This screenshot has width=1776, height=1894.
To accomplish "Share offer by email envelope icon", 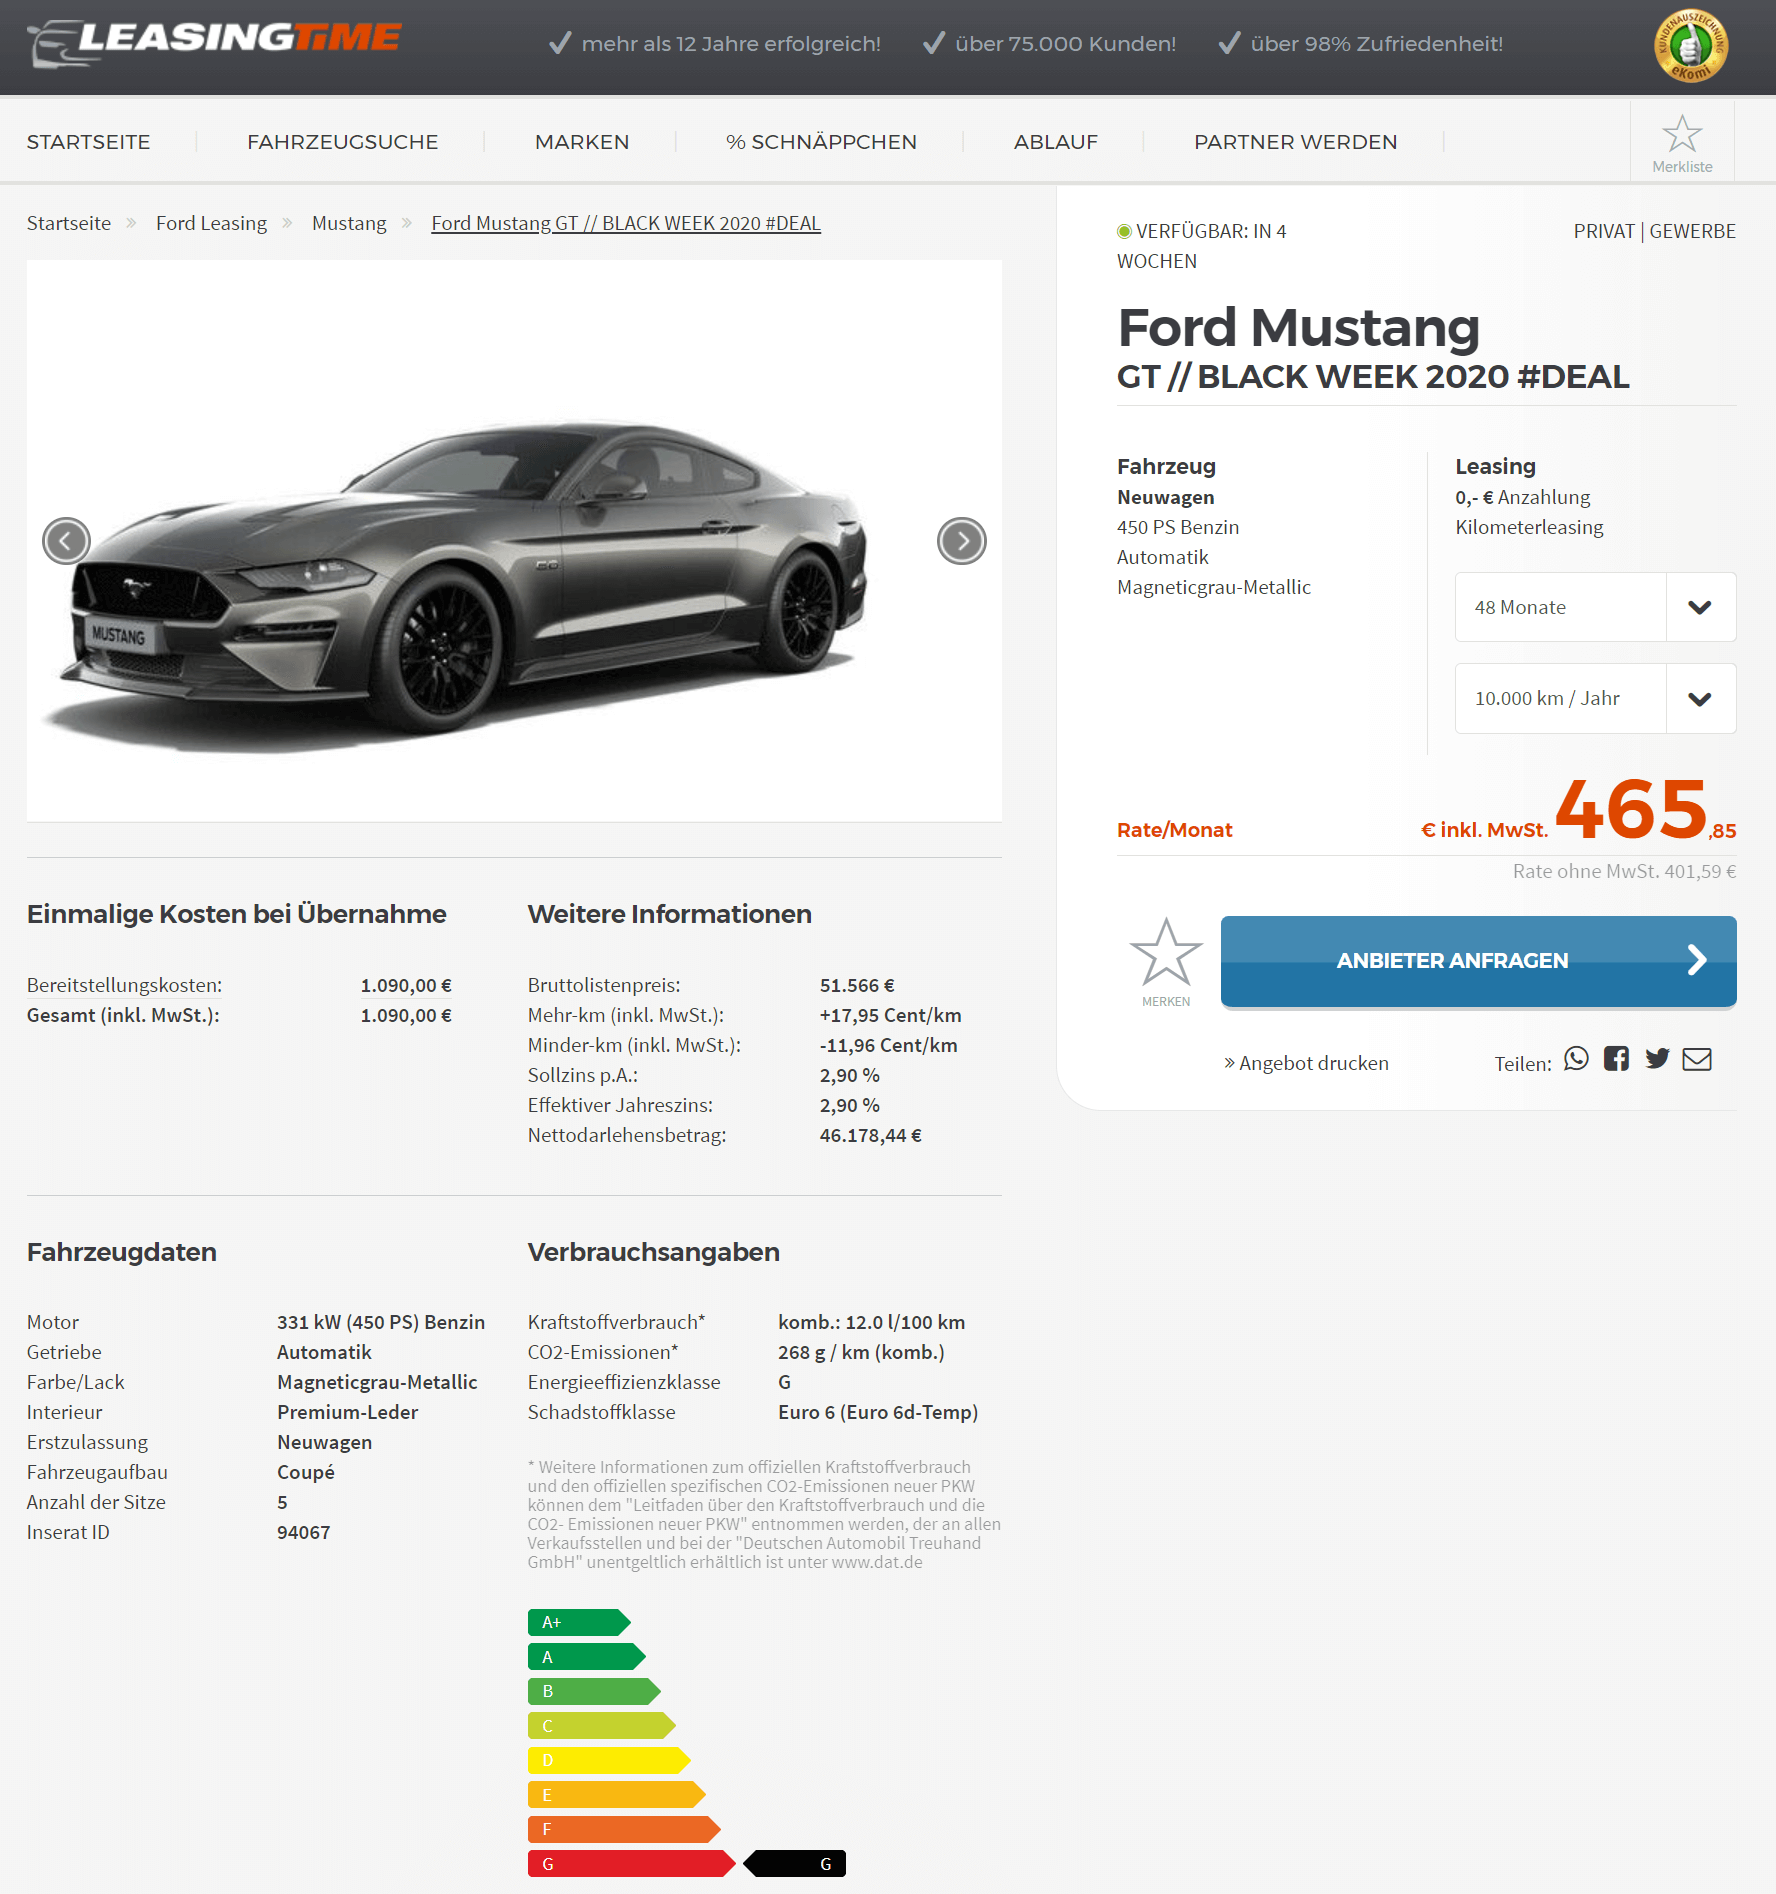I will 1697,1059.
